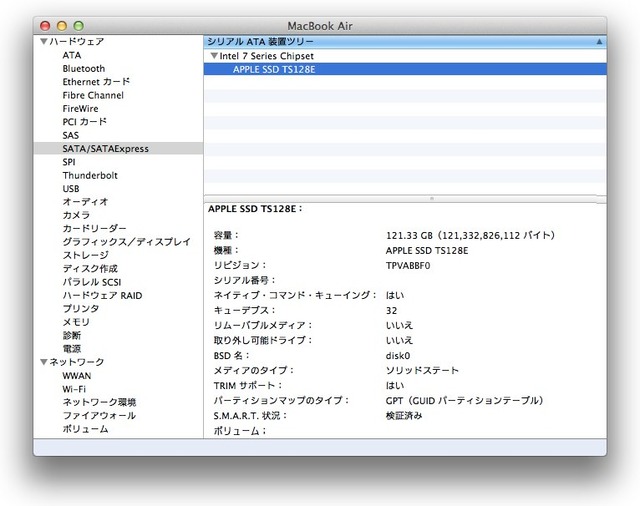Open ハードウェア RAID entry

click(102, 295)
